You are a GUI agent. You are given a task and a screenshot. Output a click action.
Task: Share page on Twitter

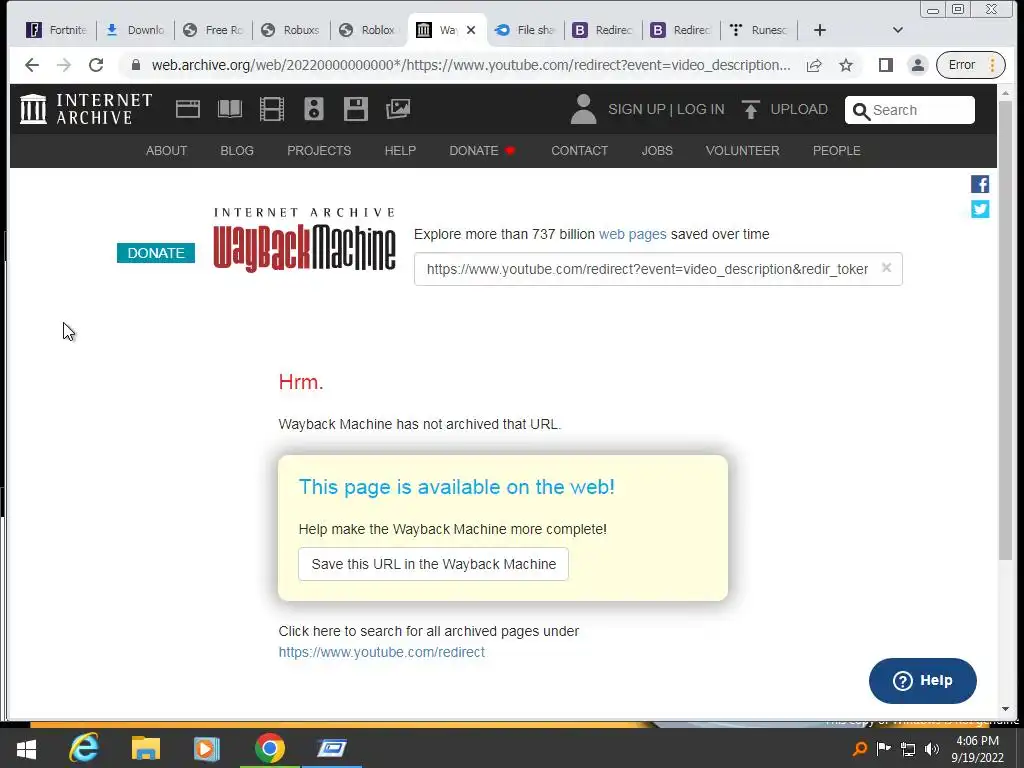point(980,209)
